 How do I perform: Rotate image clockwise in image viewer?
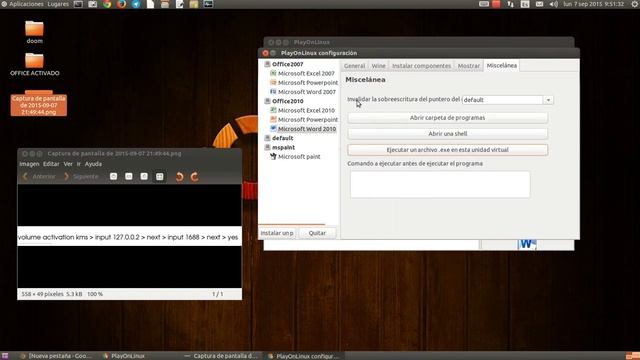coord(195,176)
